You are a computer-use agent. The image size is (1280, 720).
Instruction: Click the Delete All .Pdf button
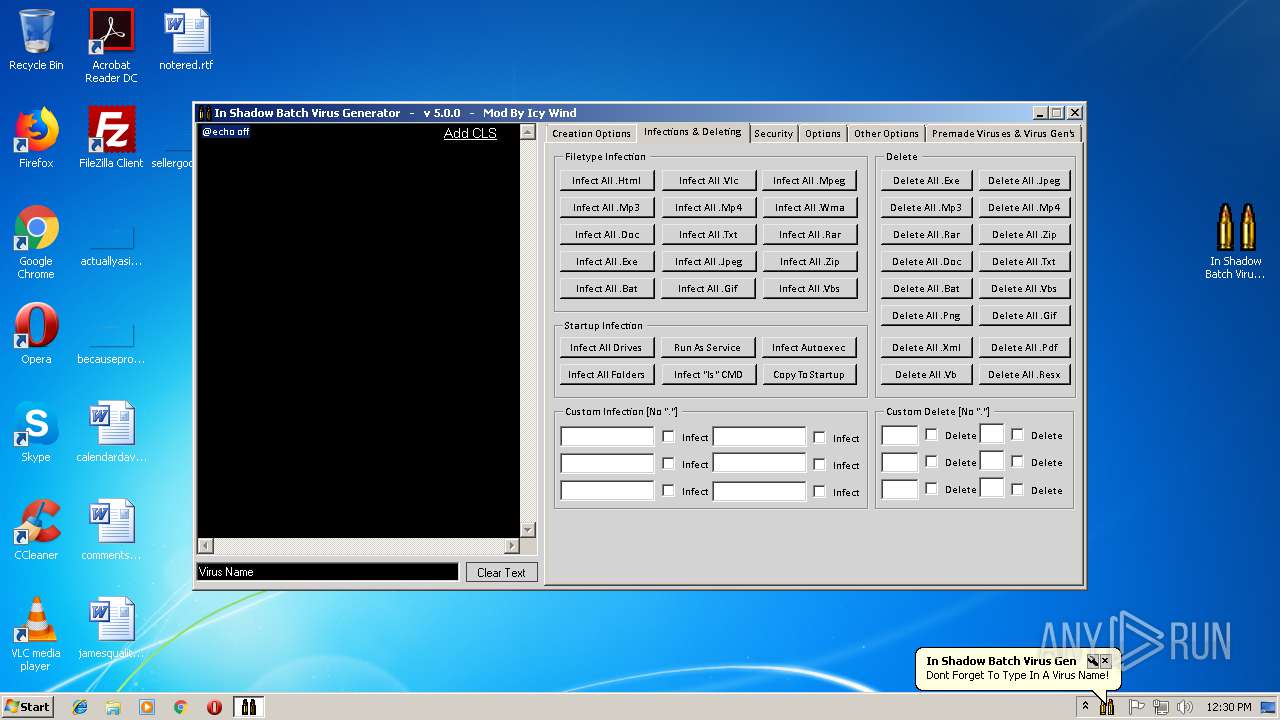click(1024, 347)
